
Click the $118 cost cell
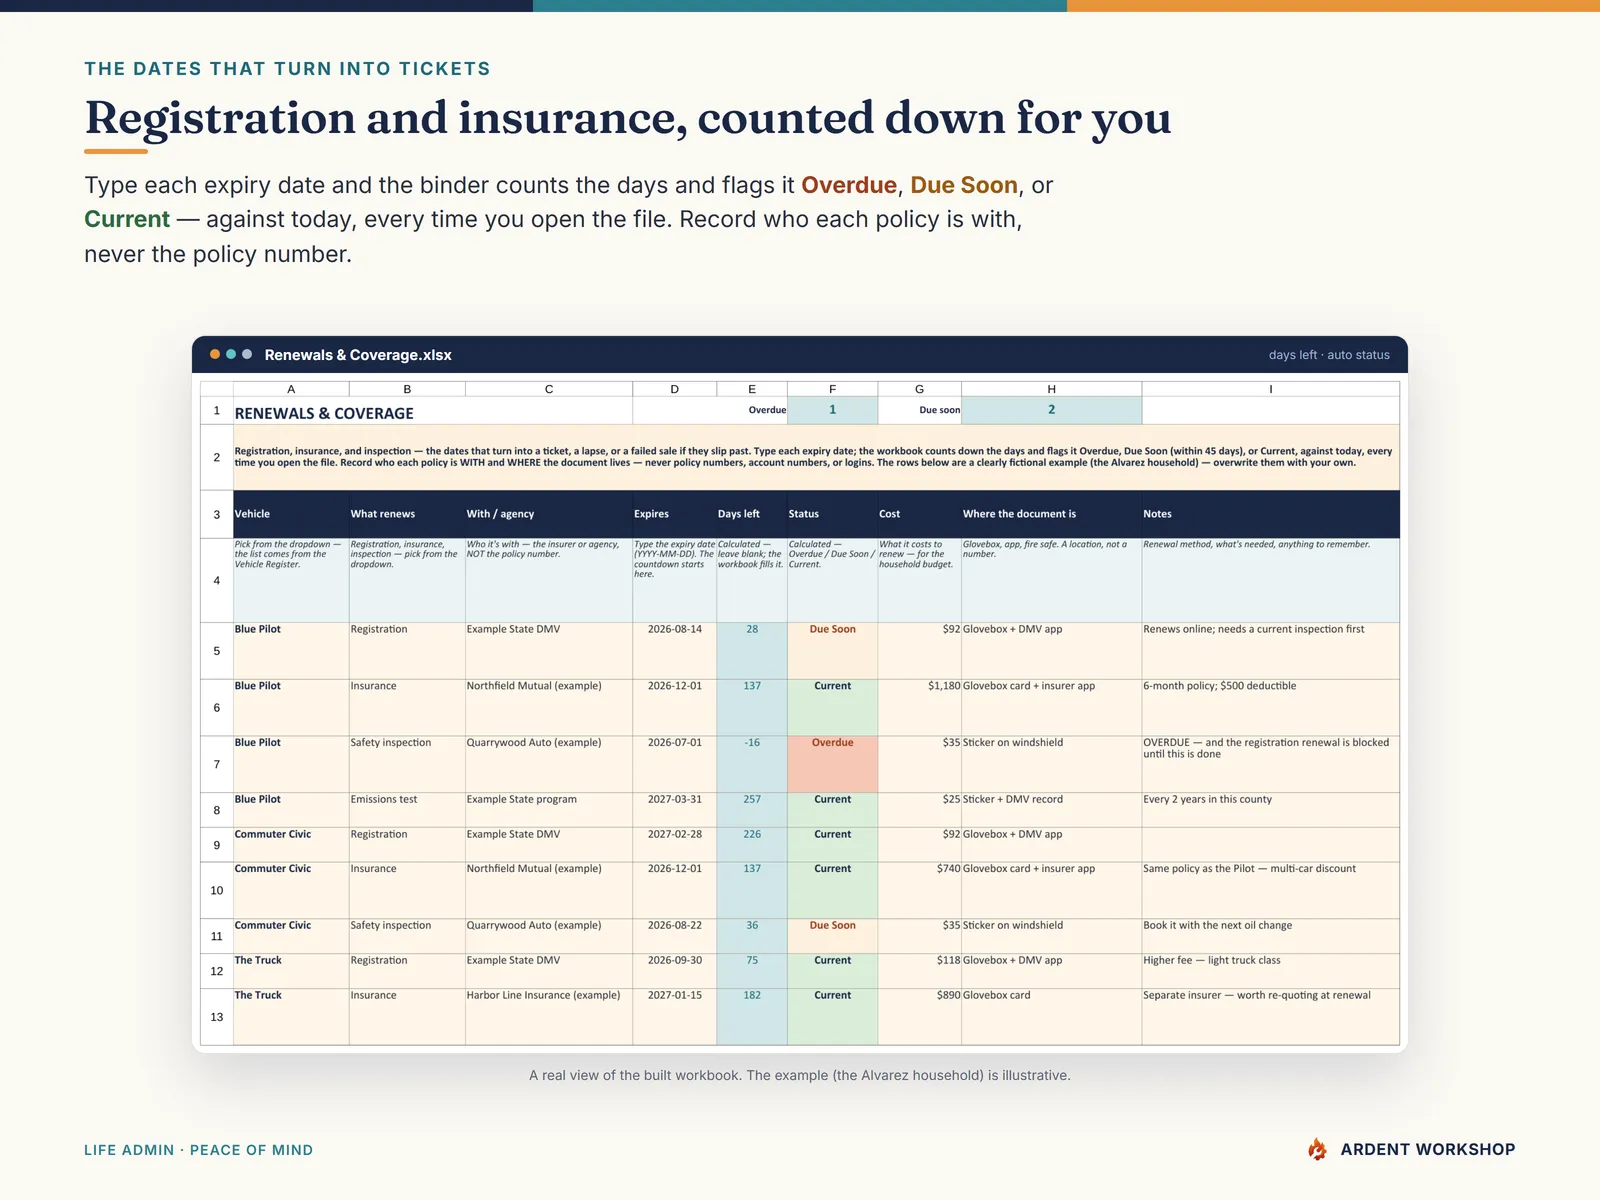pyautogui.click(x=920, y=971)
